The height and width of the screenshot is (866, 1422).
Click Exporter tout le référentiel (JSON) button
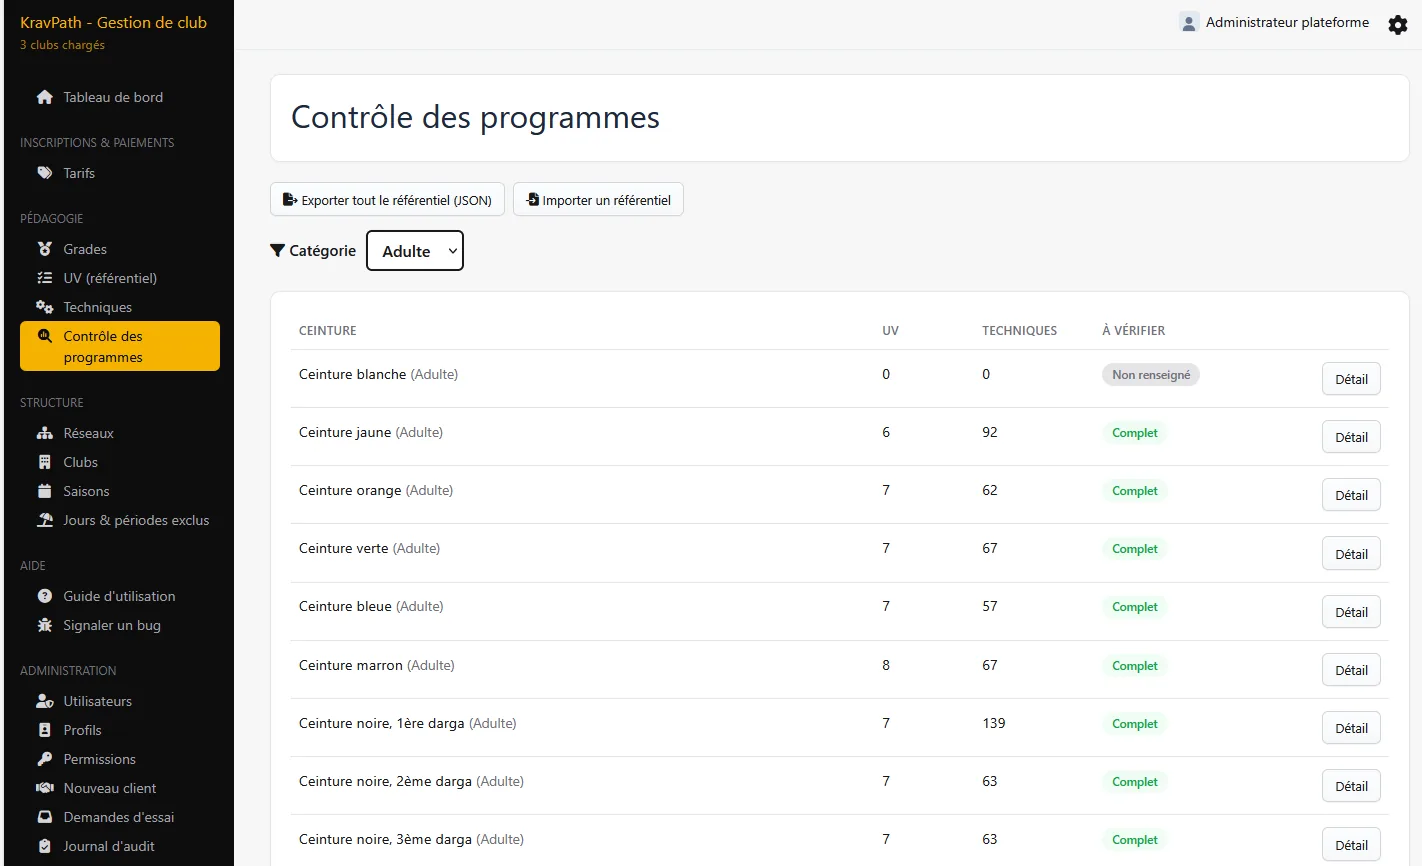click(x=388, y=200)
